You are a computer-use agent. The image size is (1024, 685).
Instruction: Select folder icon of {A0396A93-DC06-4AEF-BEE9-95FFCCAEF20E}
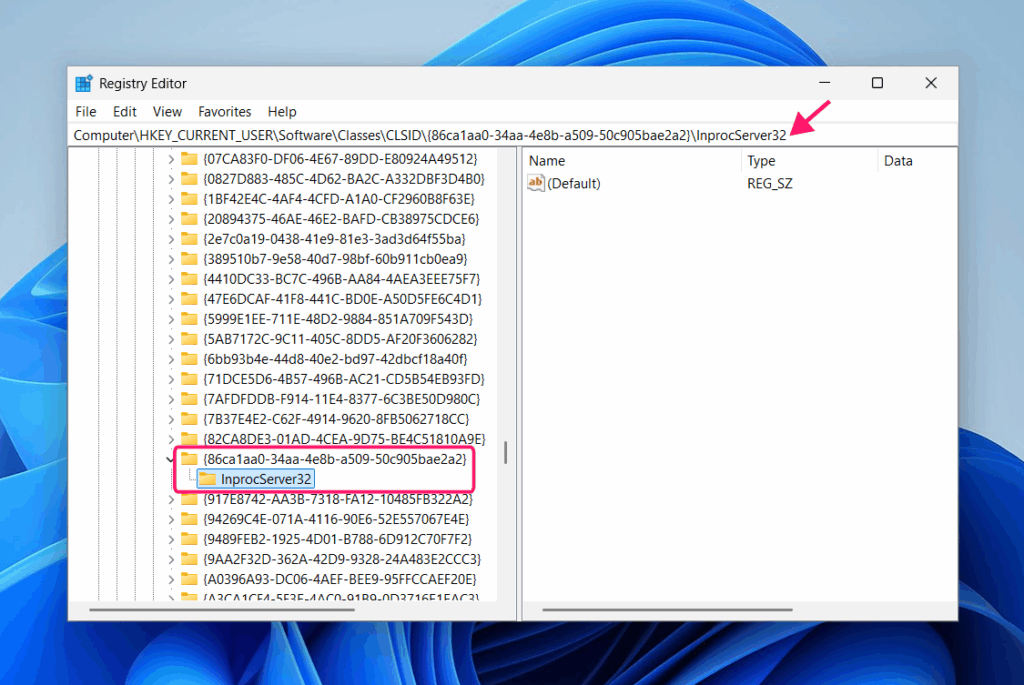(189, 579)
